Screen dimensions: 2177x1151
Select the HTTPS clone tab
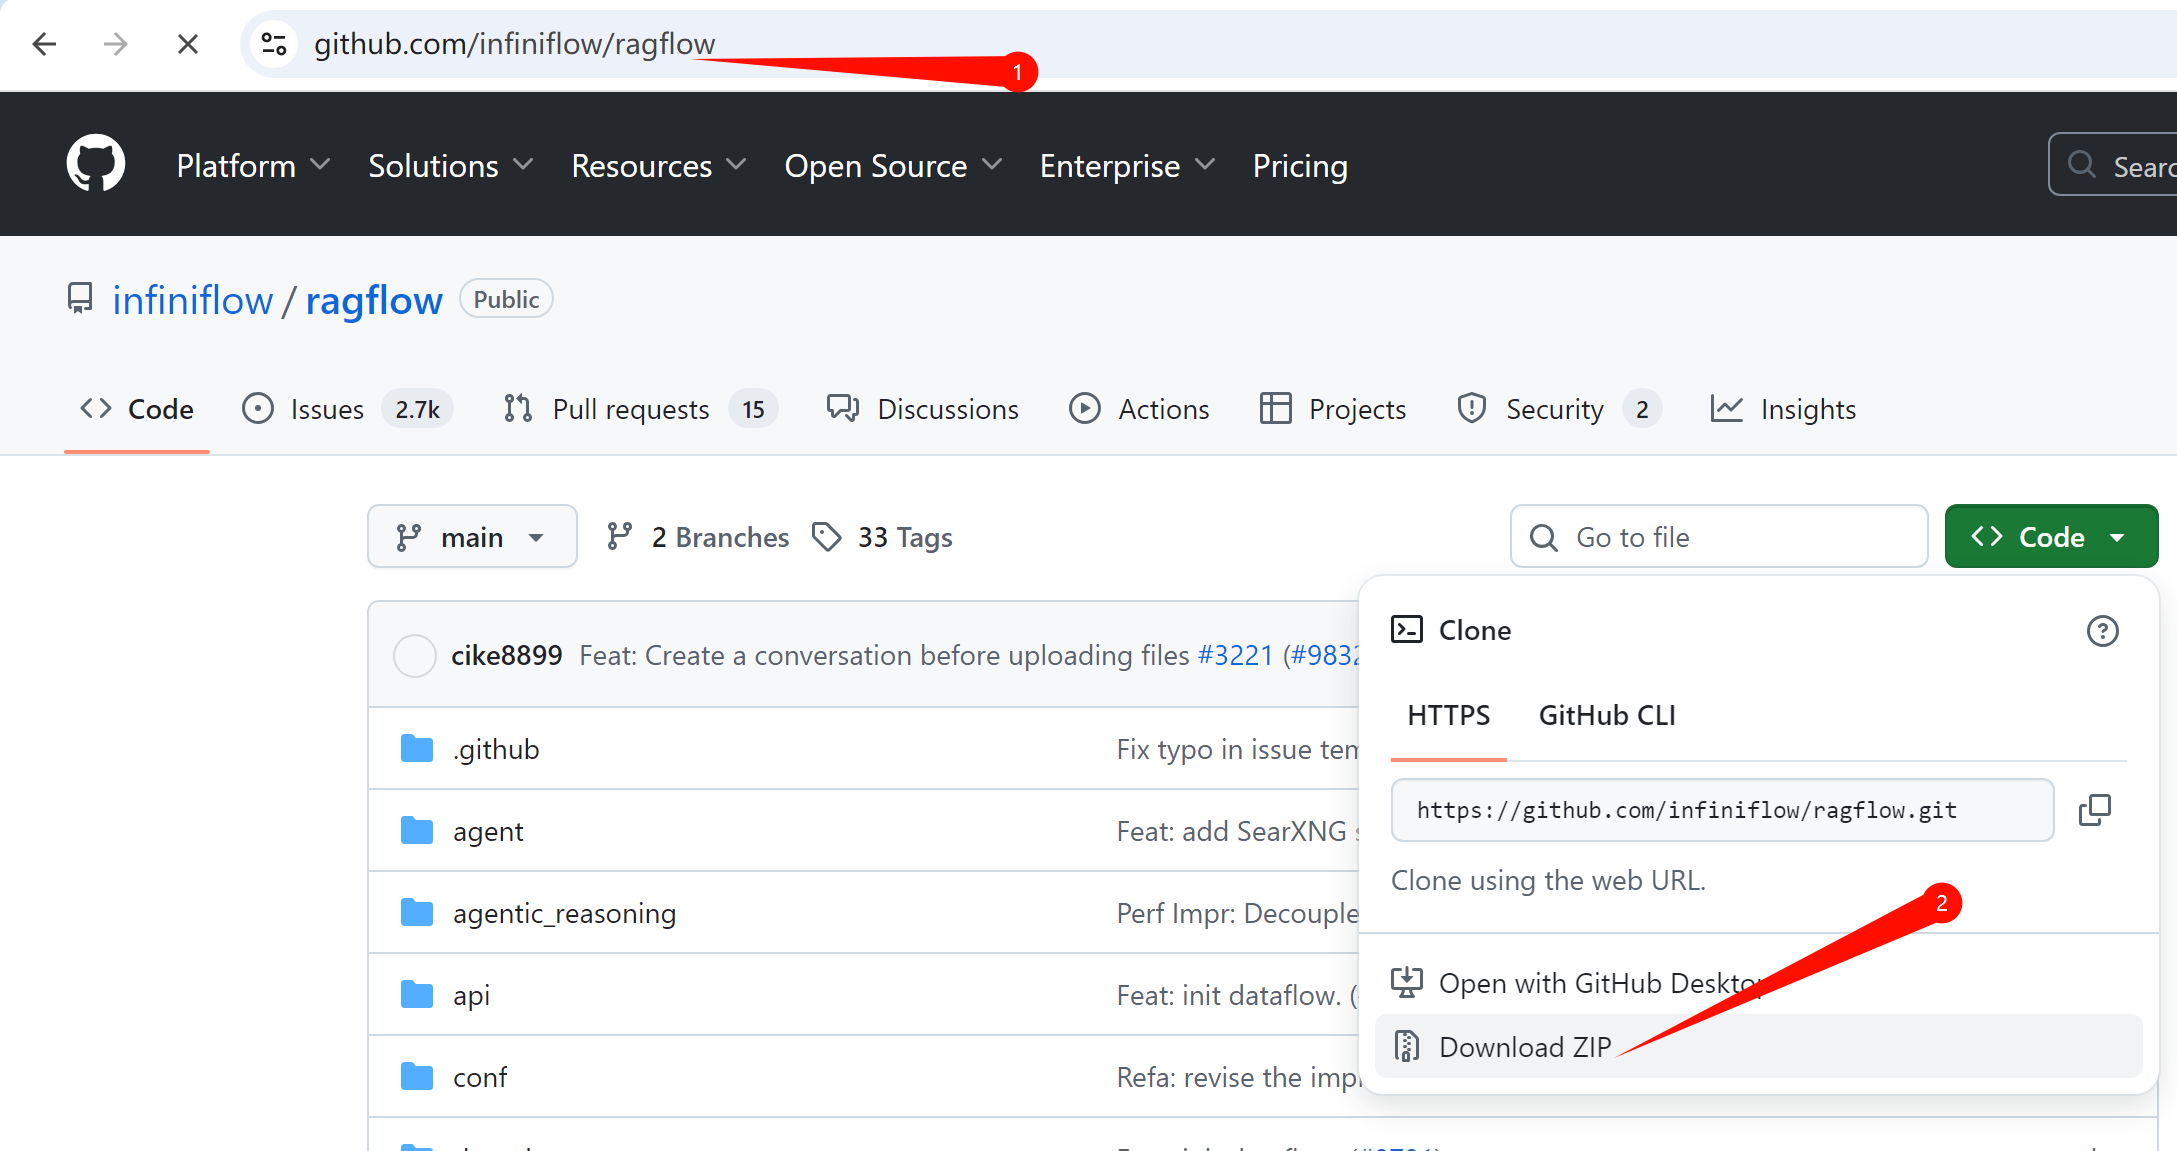(1448, 716)
